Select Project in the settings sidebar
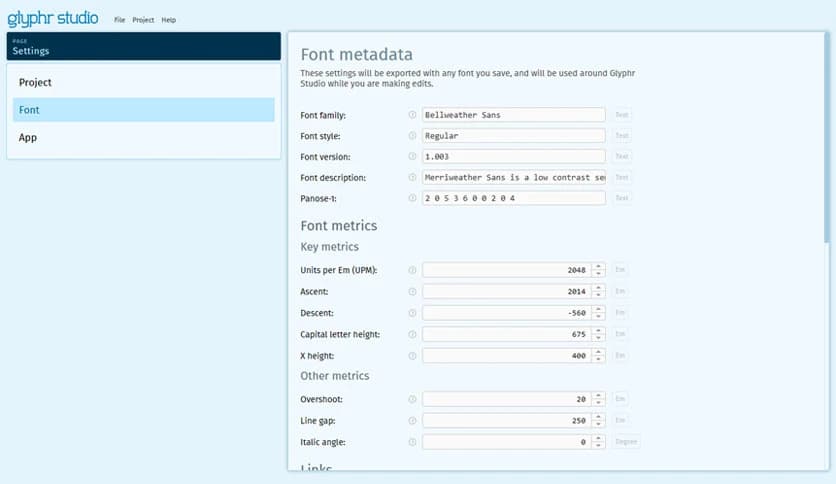Image resolution: width=836 pixels, height=484 pixels. tap(143, 82)
